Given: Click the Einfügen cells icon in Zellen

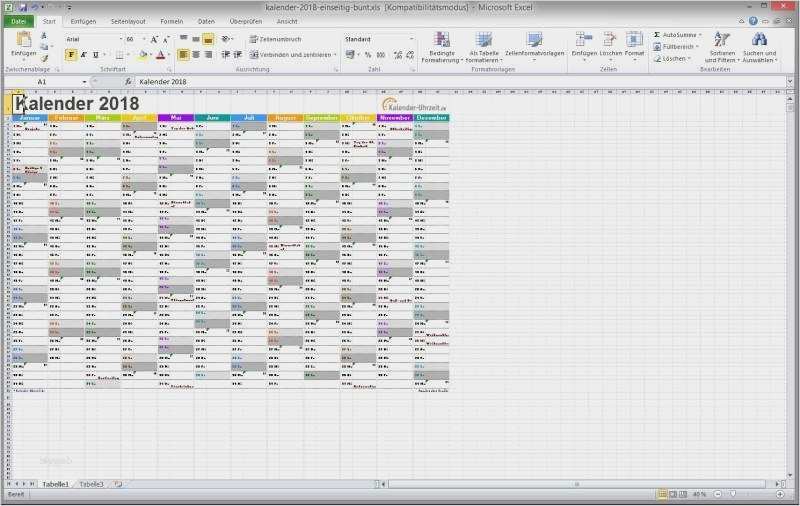Looking at the screenshot, I should [x=584, y=40].
